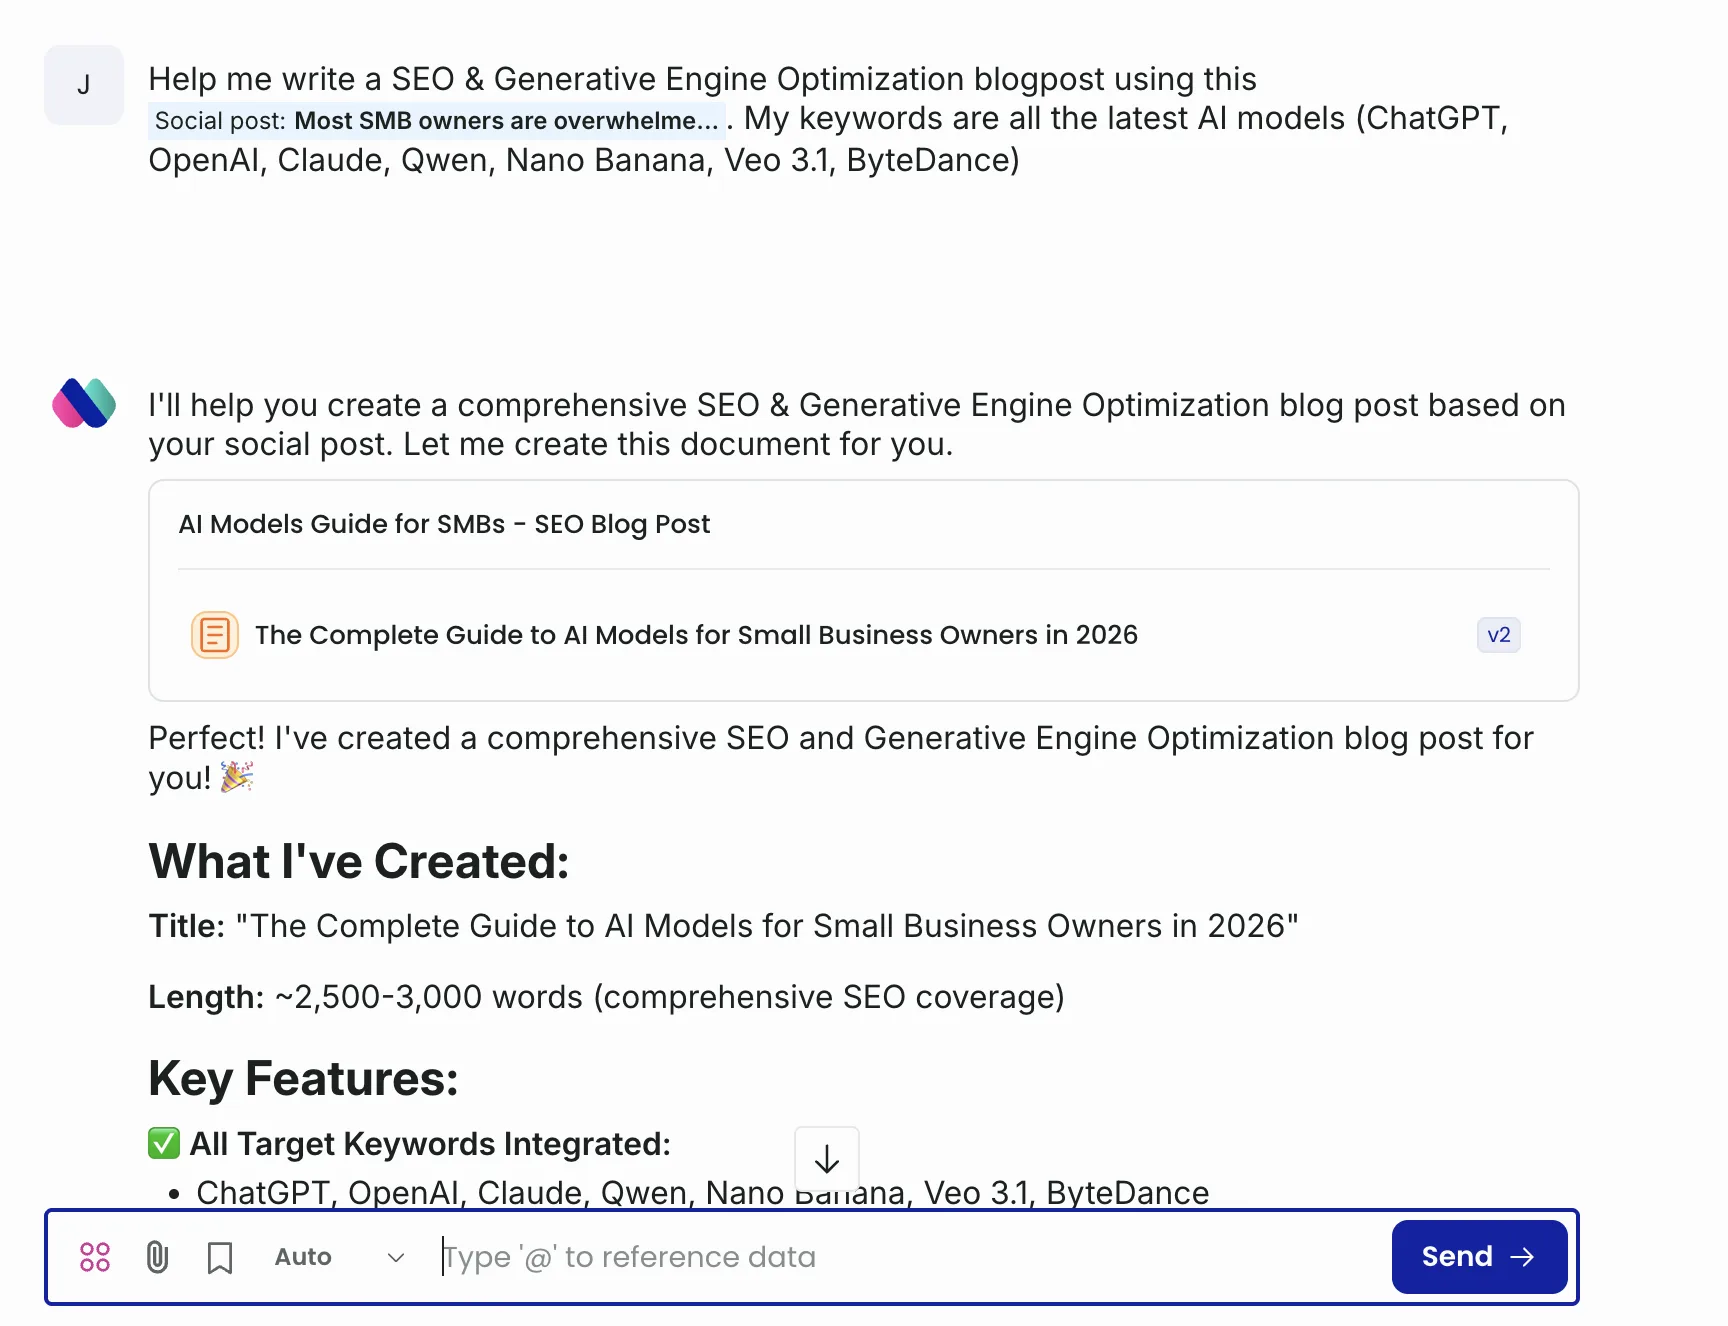Click the green checkmark emoji
The image size is (1728, 1326).
point(164,1143)
